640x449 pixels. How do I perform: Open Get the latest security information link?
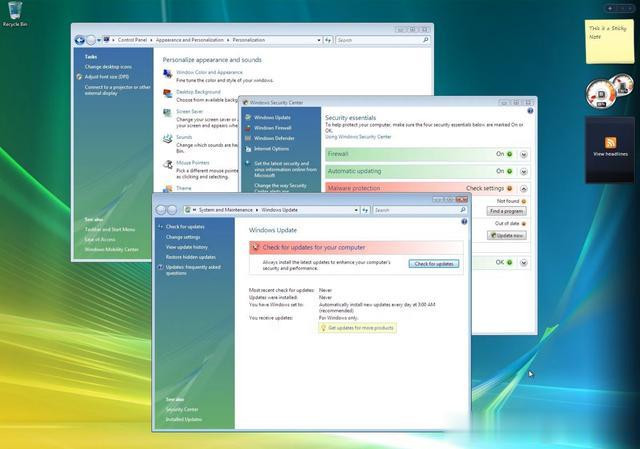point(285,169)
